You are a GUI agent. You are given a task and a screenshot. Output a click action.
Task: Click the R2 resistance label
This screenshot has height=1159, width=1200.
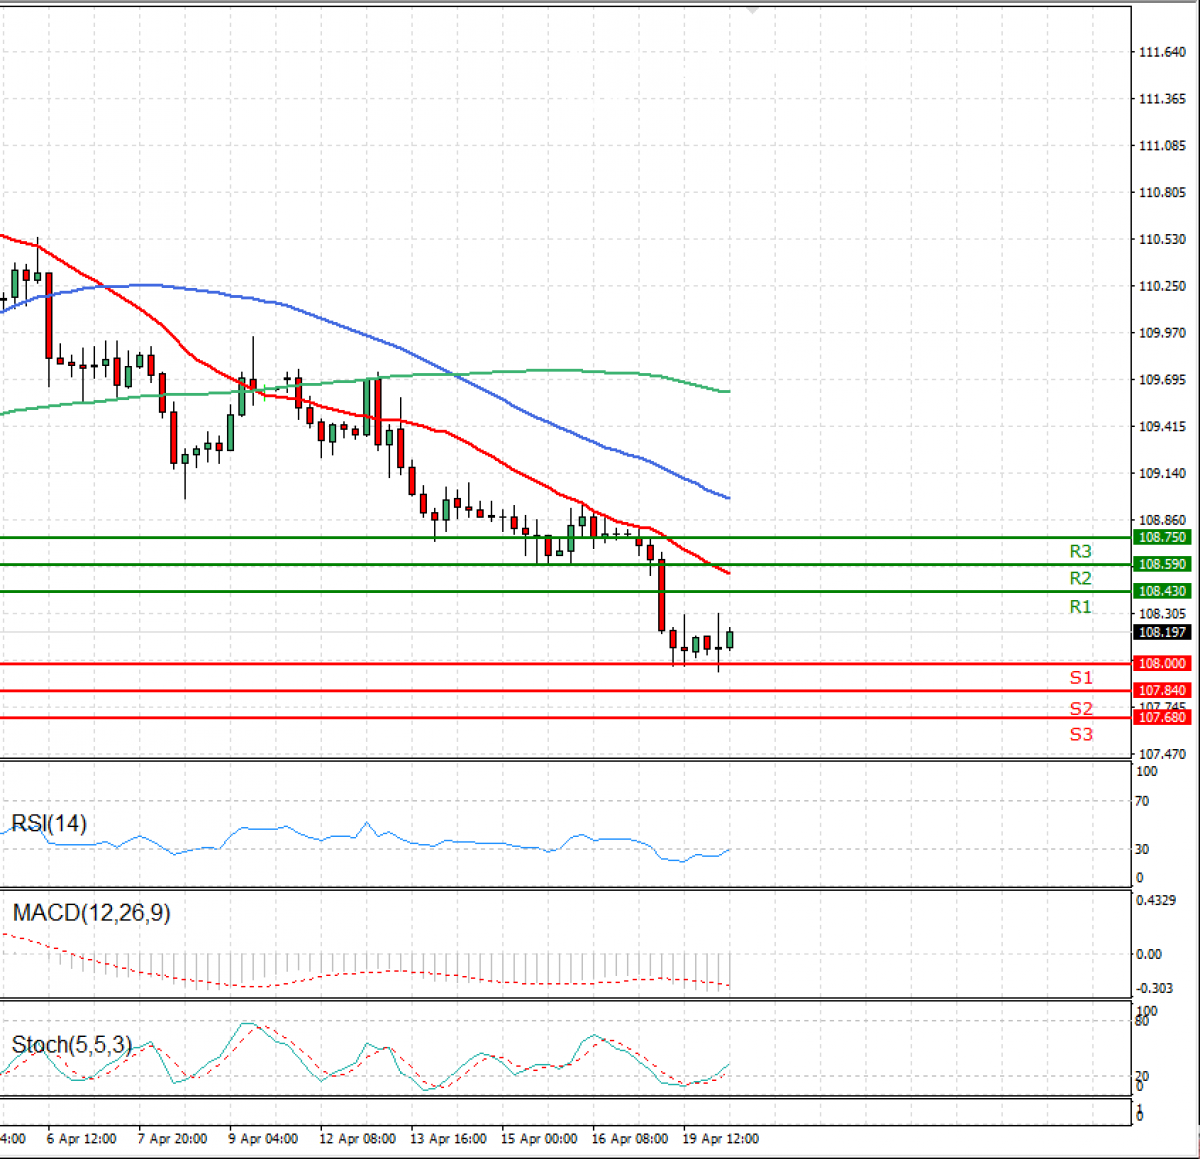tap(1080, 578)
